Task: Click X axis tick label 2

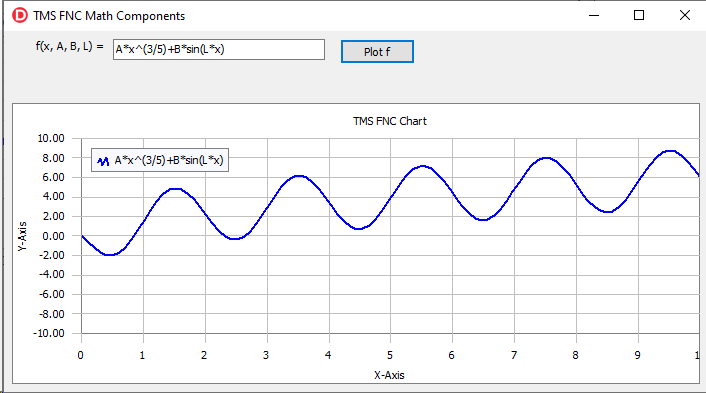Action: click(x=204, y=355)
